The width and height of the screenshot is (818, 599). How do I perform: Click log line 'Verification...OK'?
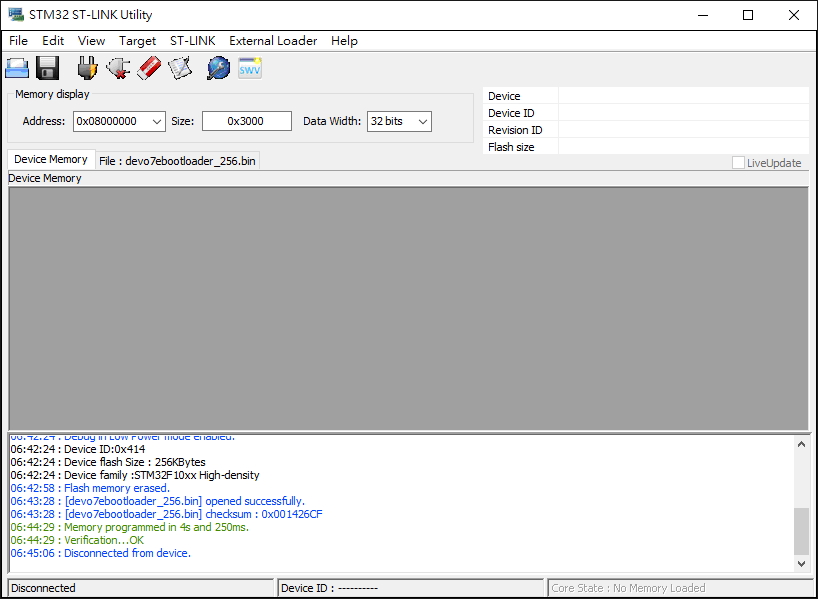click(x=77, y=541)
